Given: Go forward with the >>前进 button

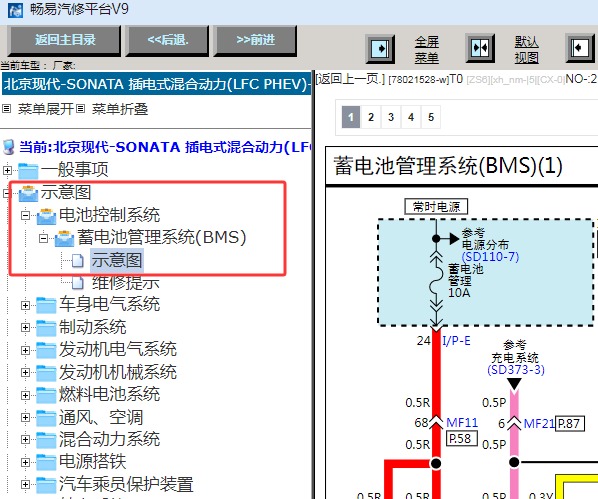Looking at the screenshot, I should tap(255, 40).
